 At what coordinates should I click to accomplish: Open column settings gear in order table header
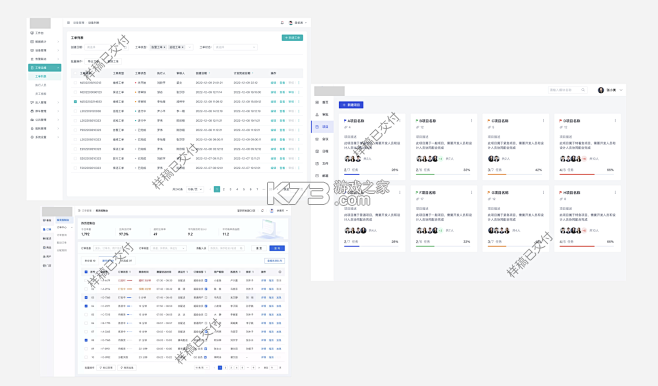pyautogui.click(x=279, y=272)
